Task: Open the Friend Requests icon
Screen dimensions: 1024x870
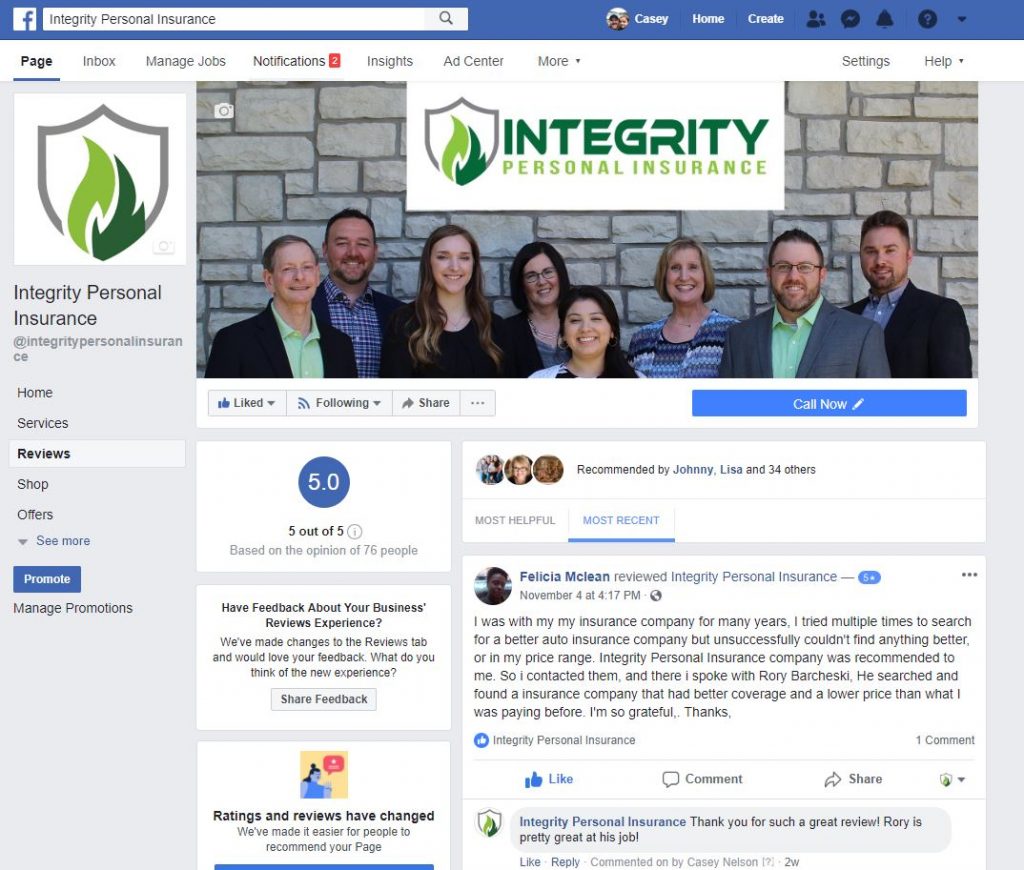Action: [x=816, y=19]
